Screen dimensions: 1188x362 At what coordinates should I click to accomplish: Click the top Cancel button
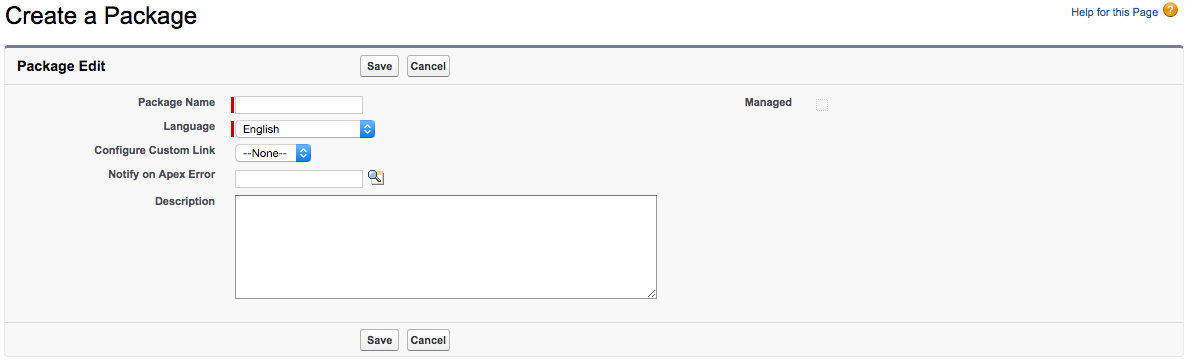(x=428, y=67)
